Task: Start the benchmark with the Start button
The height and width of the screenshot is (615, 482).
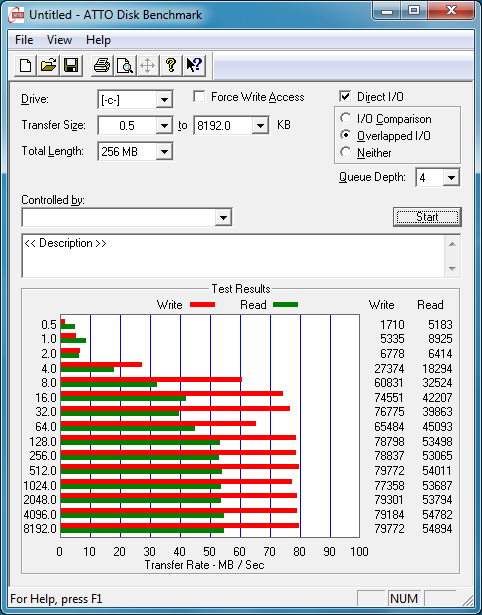Action: 427,217
